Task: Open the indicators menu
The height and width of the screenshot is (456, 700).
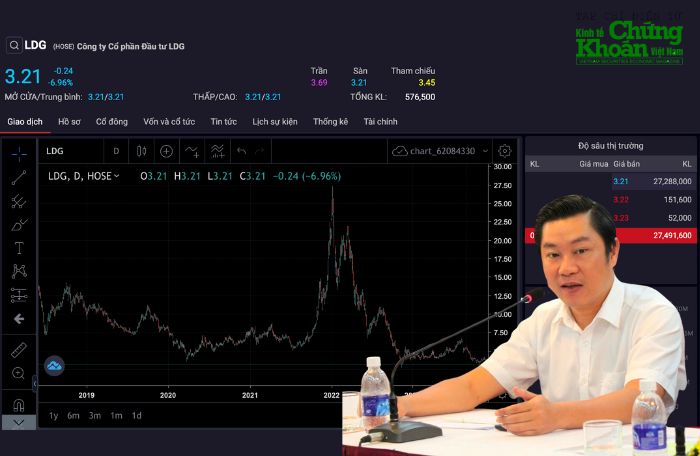Action: coord(192,151)
